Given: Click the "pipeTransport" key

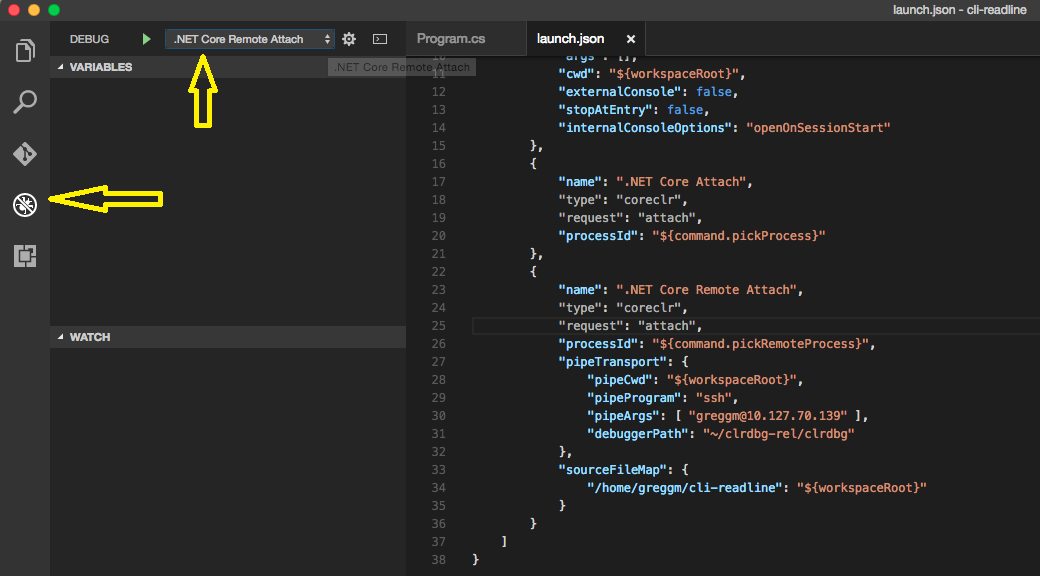Looking at the screenshot, I should click(x=613, y=362).
